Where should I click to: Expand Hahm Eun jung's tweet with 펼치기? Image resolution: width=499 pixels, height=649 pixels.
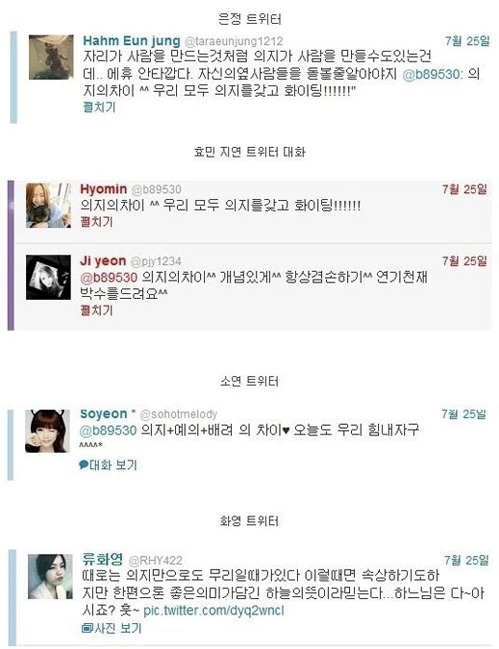[x=99, y=107]
